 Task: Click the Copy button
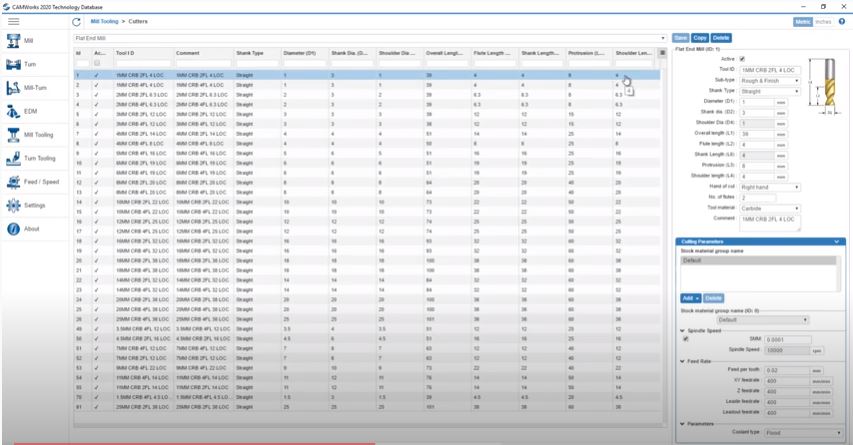[700, 38]
